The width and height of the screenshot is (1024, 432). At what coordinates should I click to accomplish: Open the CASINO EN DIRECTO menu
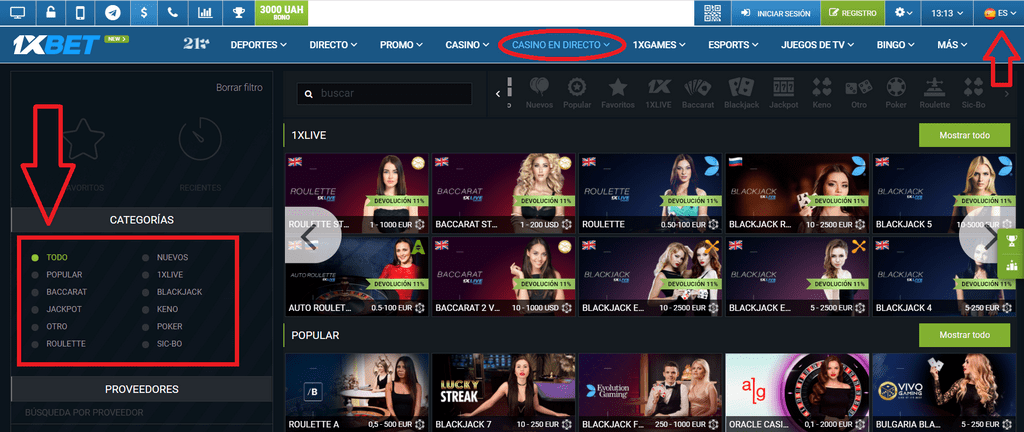tap(561, 45)
